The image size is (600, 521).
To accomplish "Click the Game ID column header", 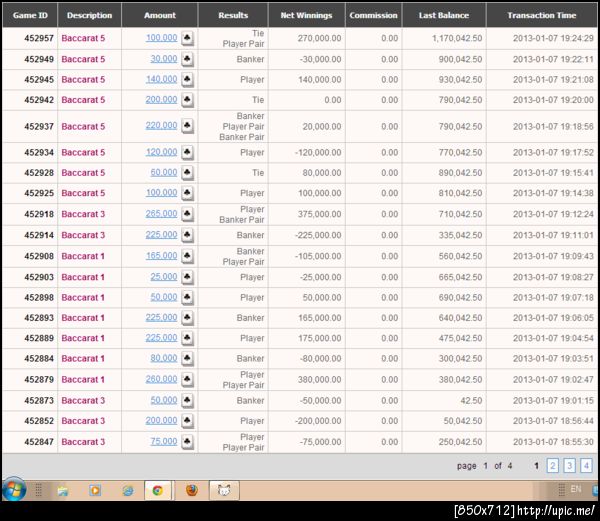I will tap(30, 15).
